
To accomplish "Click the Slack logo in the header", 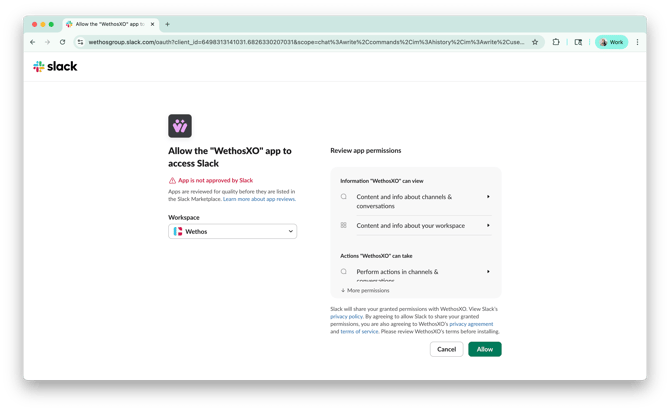I will (x=55, y=66).
